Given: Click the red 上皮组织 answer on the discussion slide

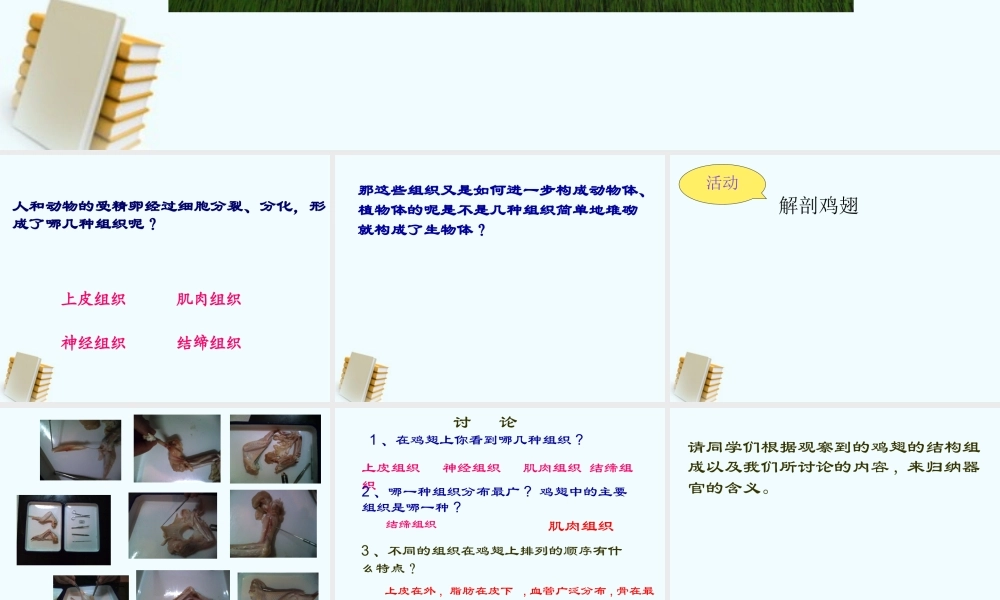Looking at the screenshot, I should point(391,468).
